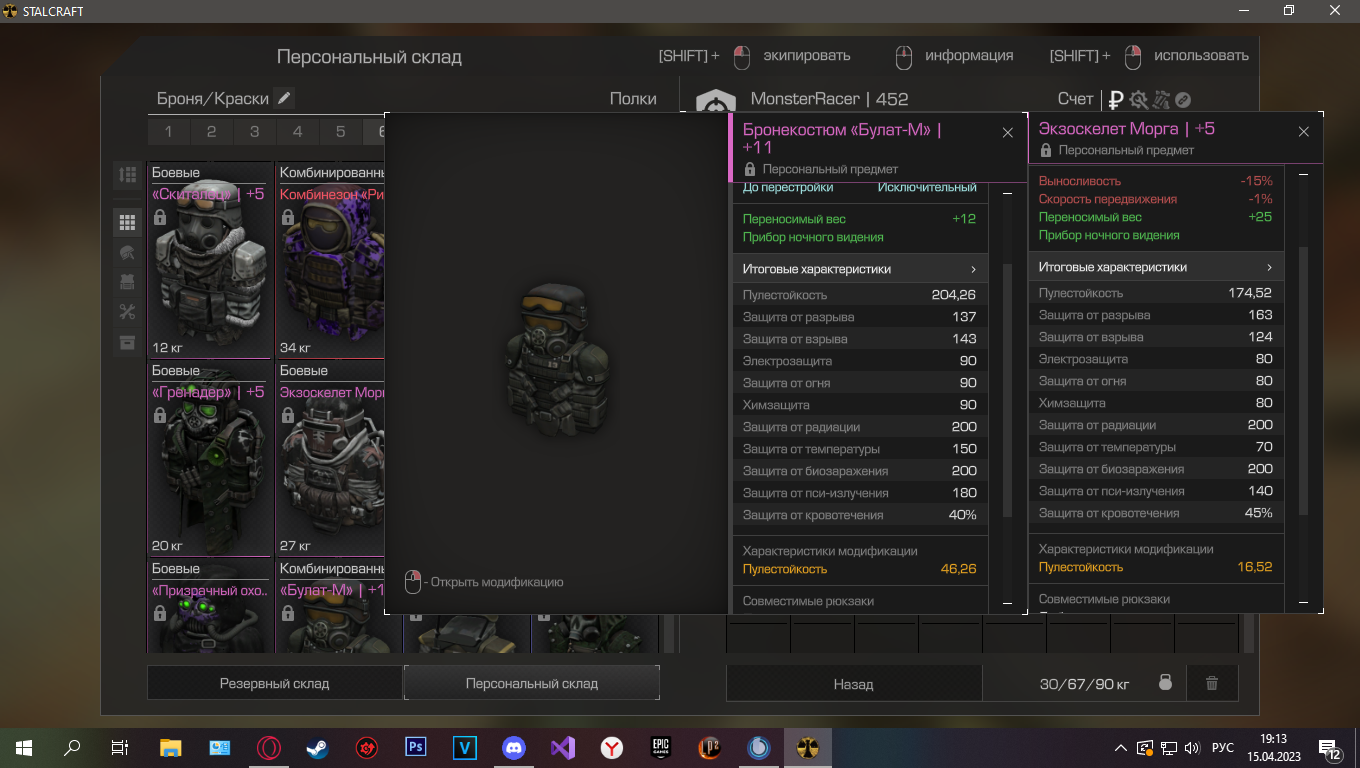This screenshot has width=1360, height=768.
Task: Select the «Призрачный охотник» armor item
Action: 210,606
